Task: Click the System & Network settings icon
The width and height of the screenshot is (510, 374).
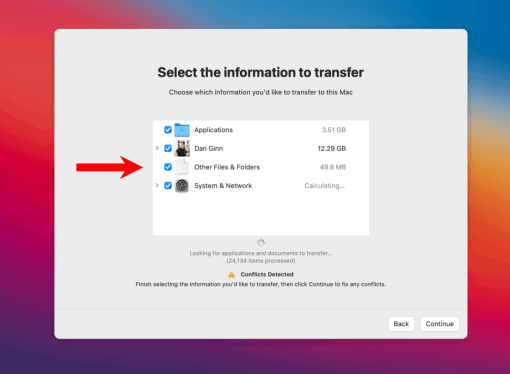Action: (x=182, y=186)
